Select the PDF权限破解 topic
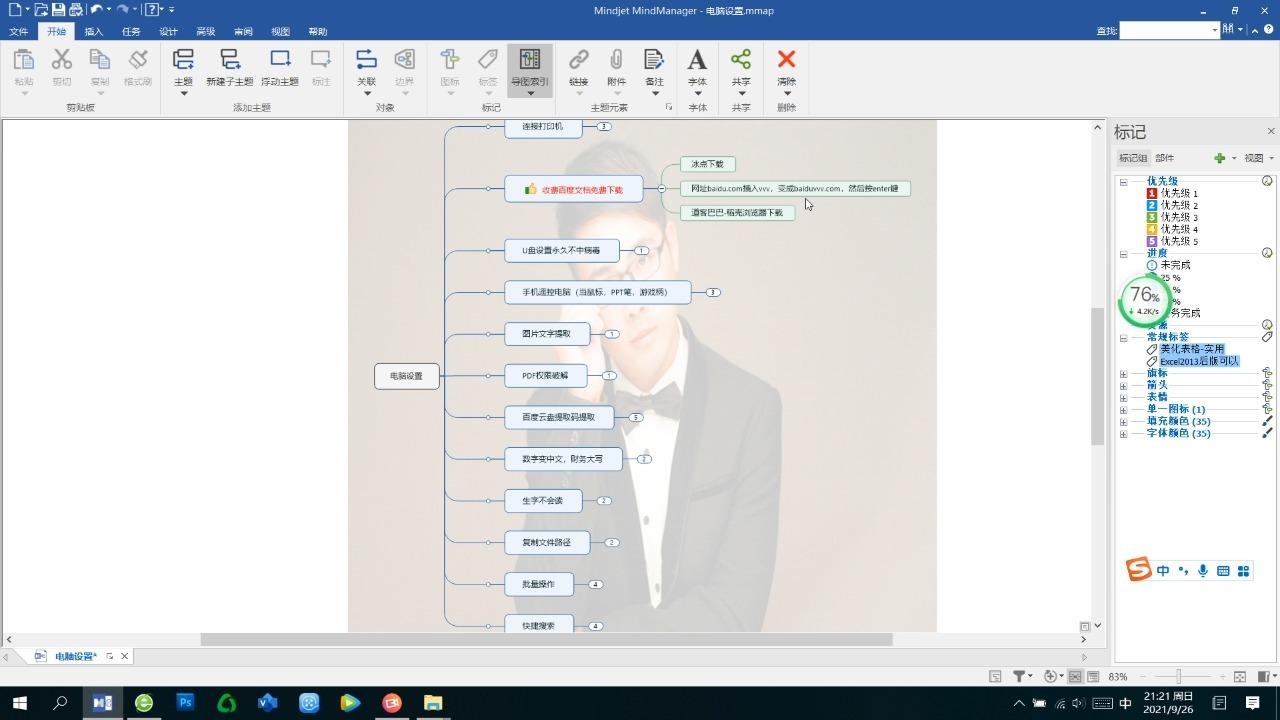Screen dimensions: 1280x720 click(545, 376)
